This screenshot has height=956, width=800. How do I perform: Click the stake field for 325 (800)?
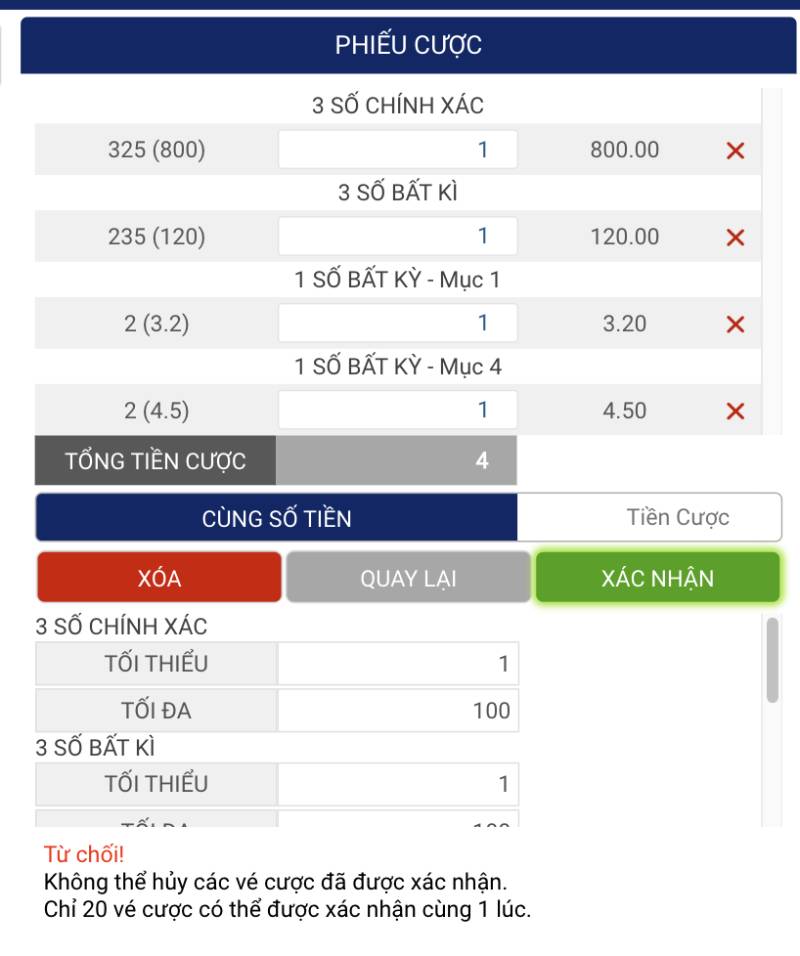[397, 150]
